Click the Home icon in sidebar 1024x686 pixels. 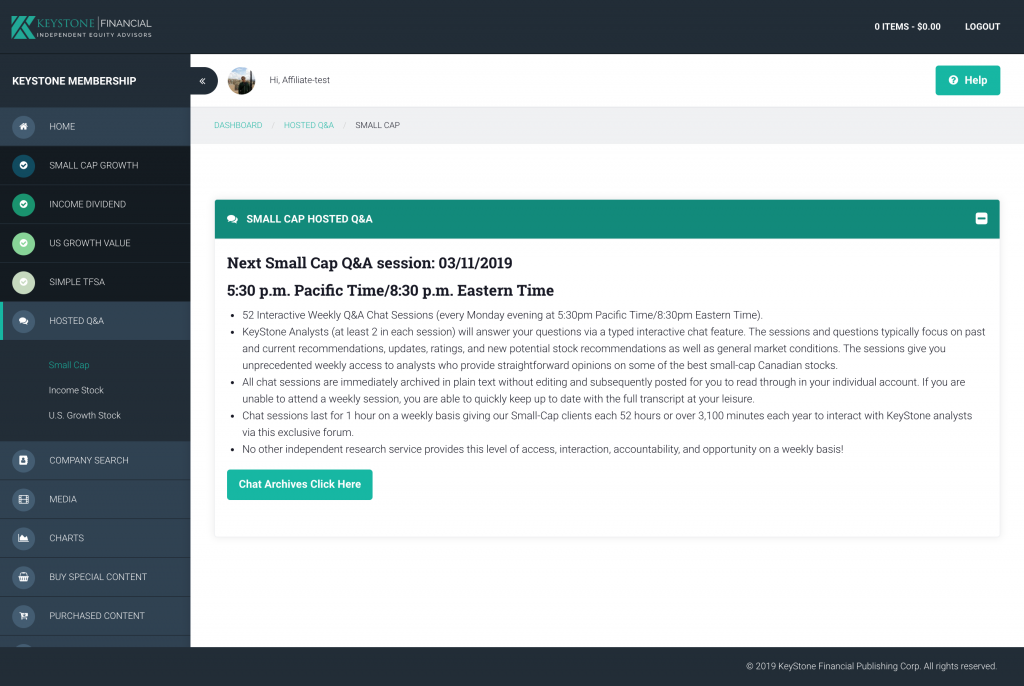tap(24, 127)
